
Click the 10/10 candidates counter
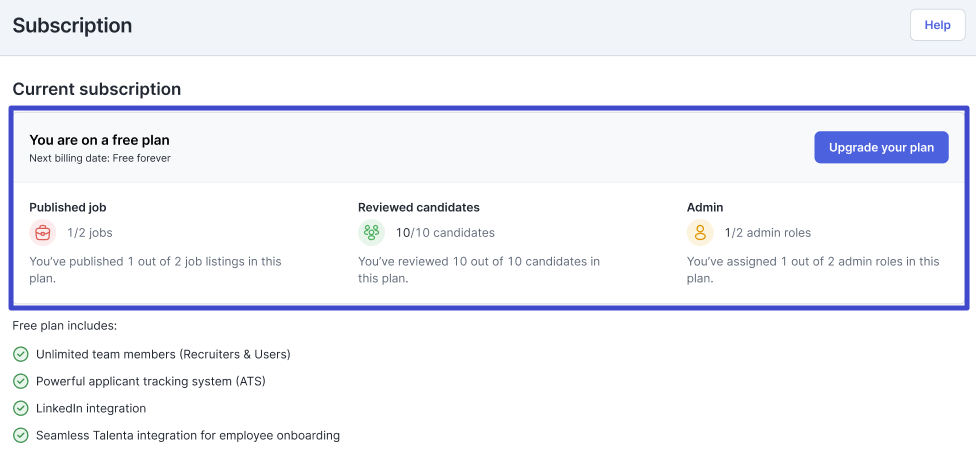coord(445,233)
